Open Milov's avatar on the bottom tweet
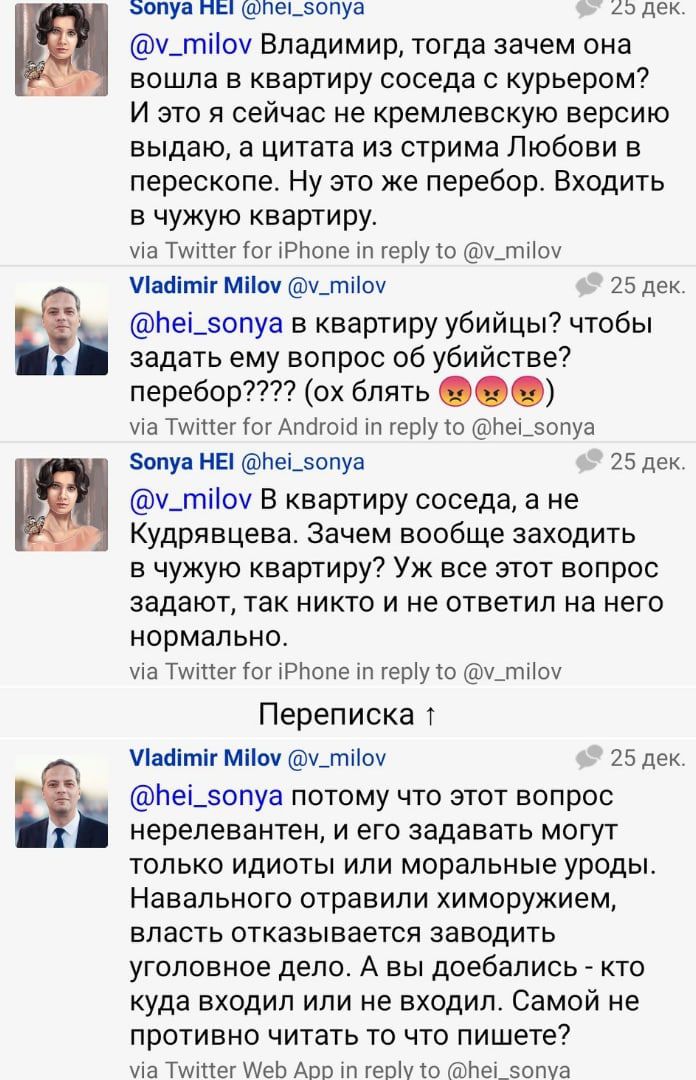The width and height of the screenshot is (696, 1080). click(61, 801)
